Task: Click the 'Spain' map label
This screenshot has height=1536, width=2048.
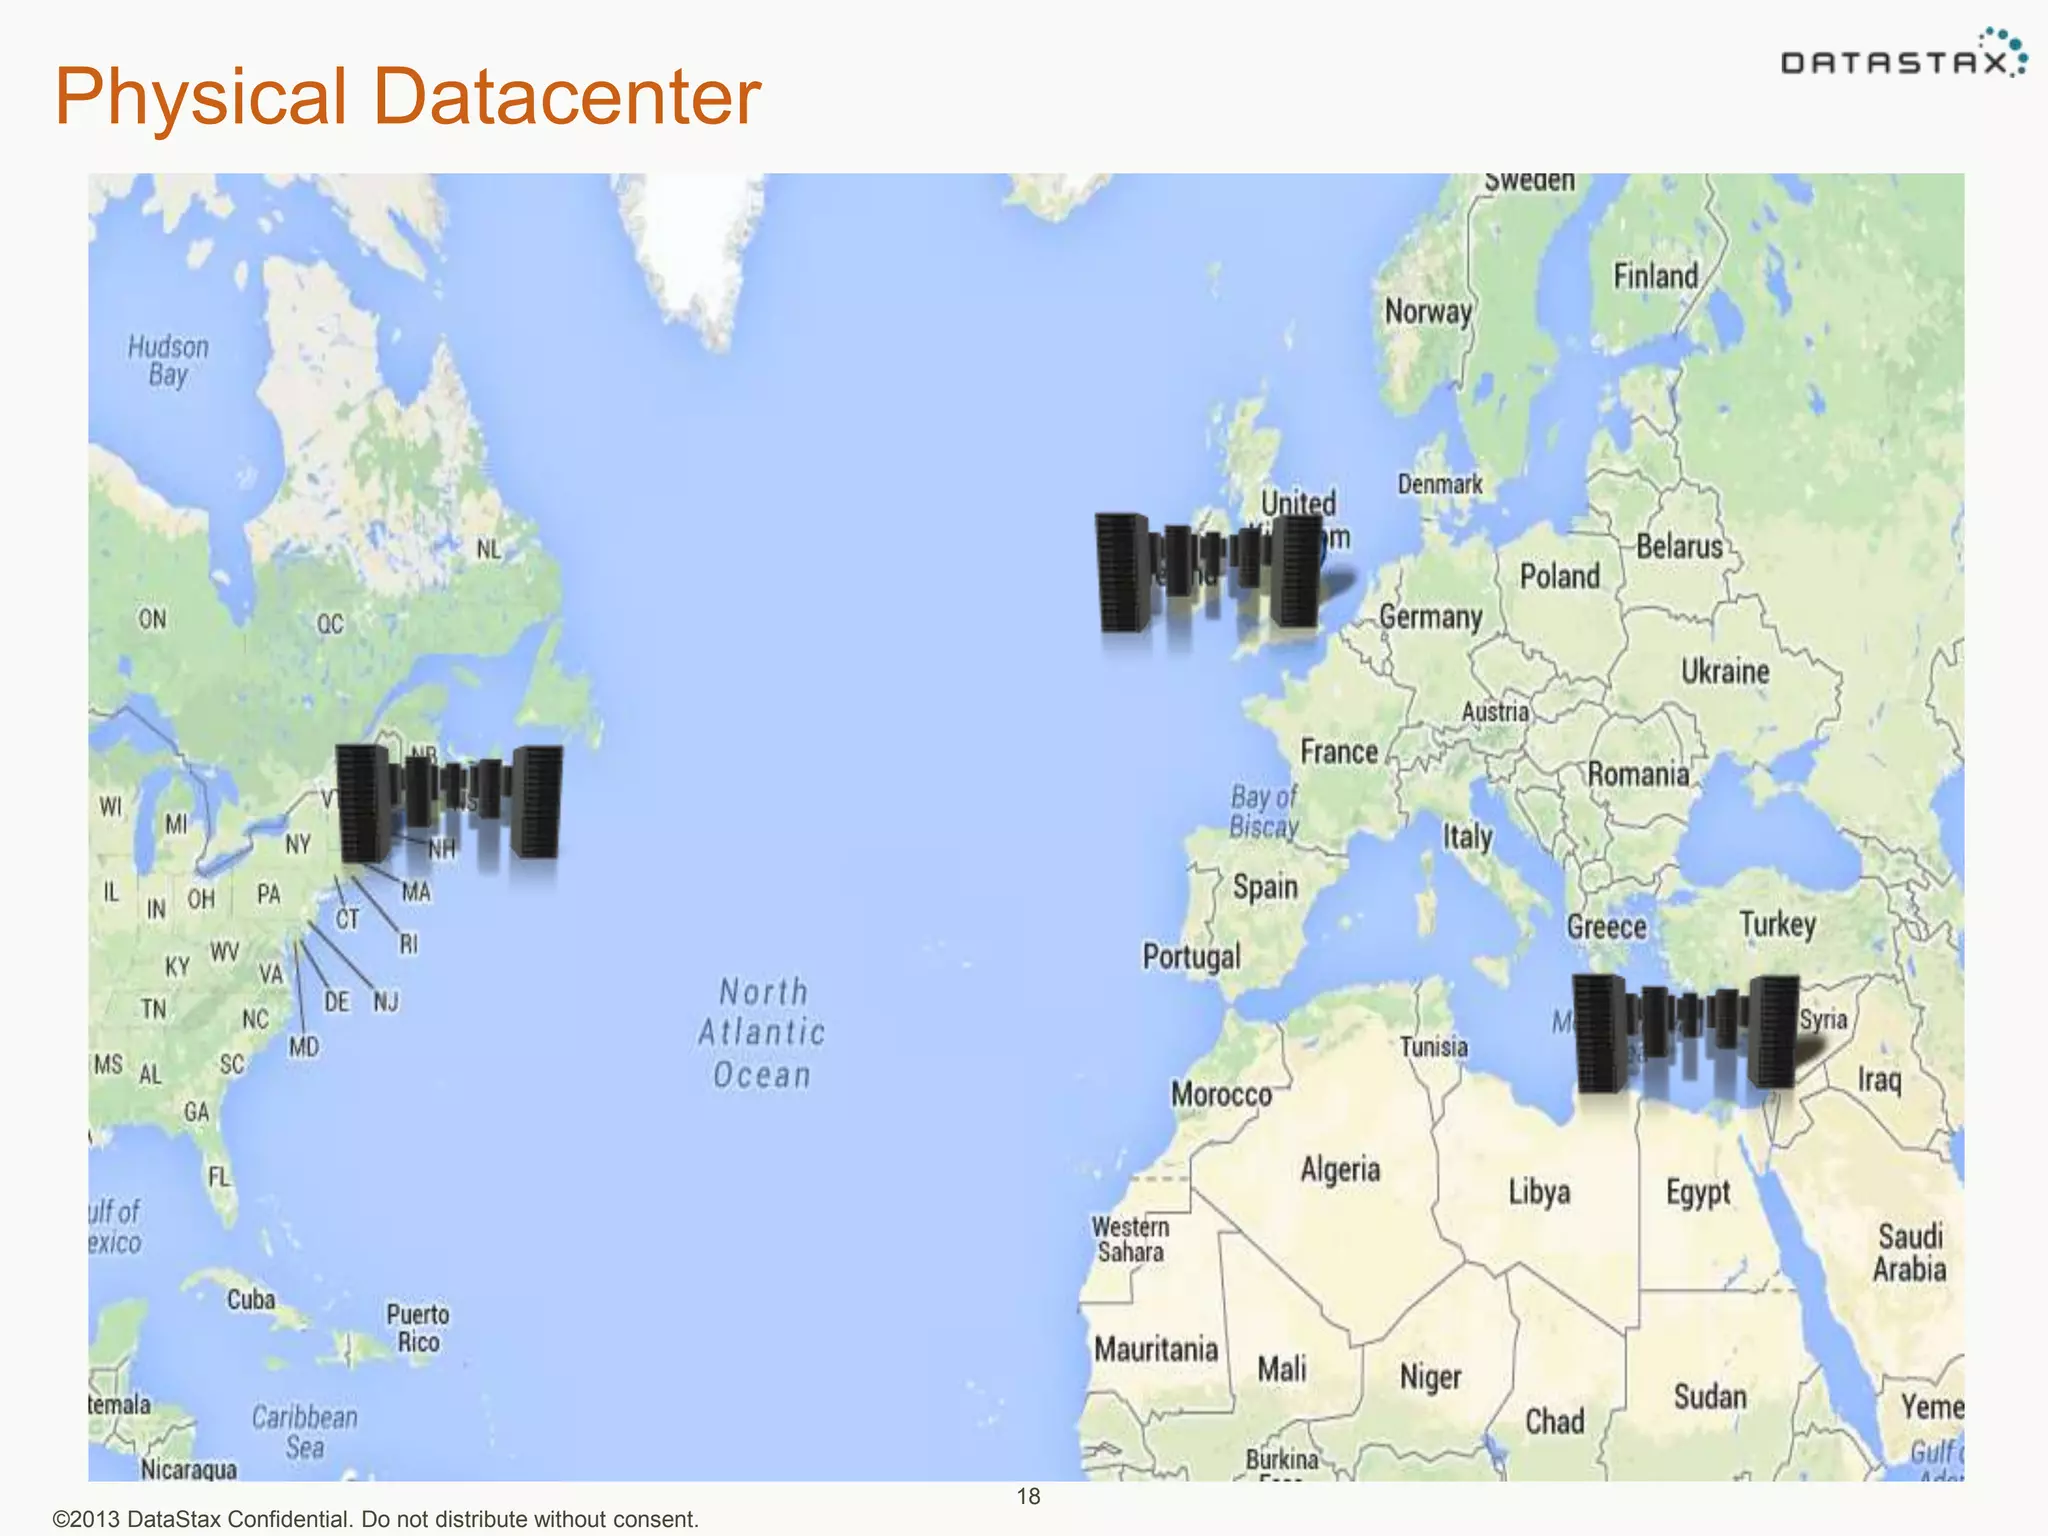Action: (1265, 887)
